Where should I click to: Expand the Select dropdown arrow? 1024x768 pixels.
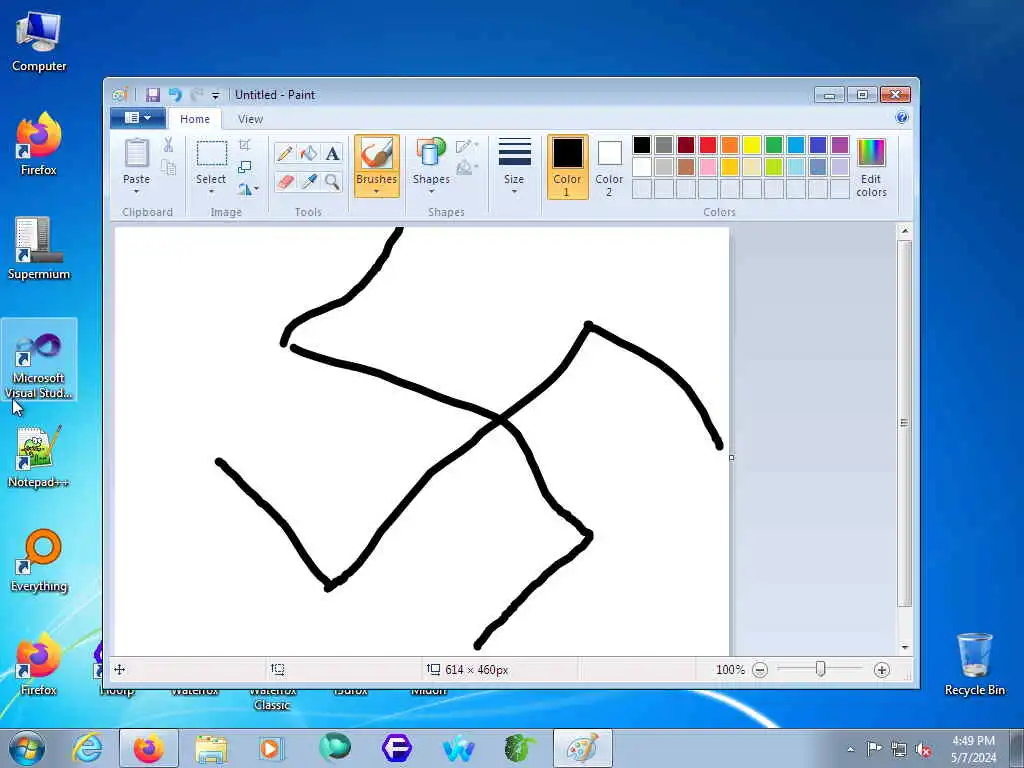[x=212, y=192]
